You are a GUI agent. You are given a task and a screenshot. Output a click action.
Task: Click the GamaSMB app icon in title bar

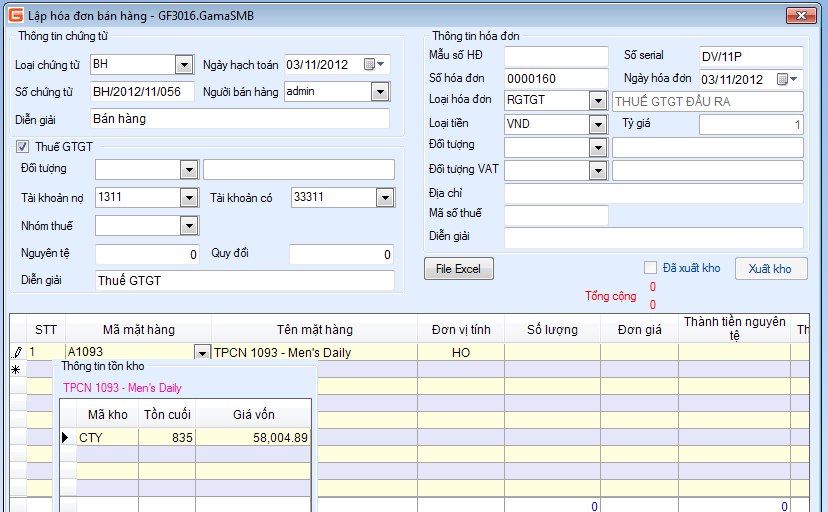(x=14, y=15)
